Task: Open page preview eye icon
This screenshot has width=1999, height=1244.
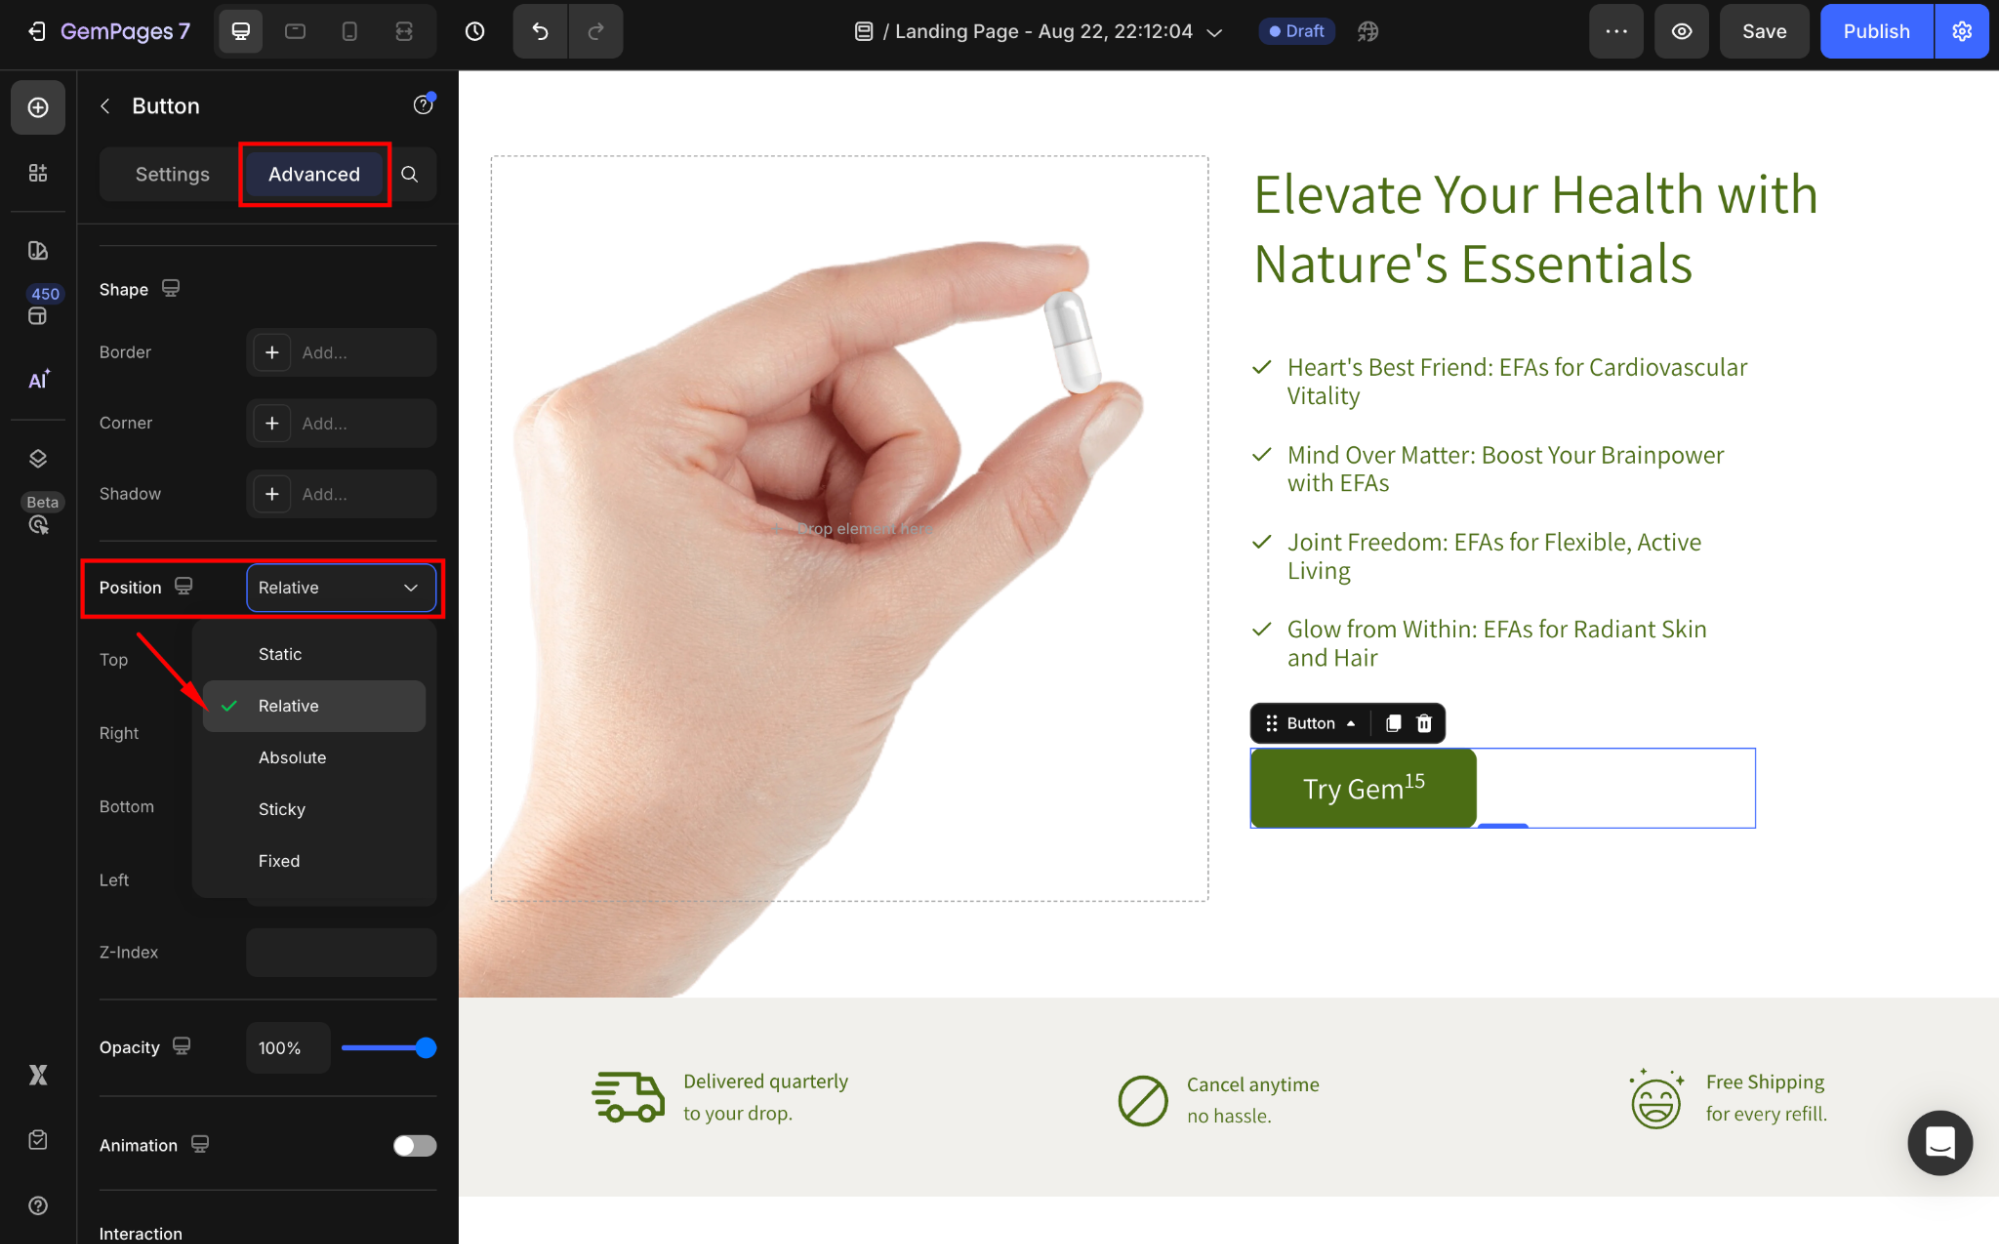Action: pyautogui.click(x=1682, y=31)
